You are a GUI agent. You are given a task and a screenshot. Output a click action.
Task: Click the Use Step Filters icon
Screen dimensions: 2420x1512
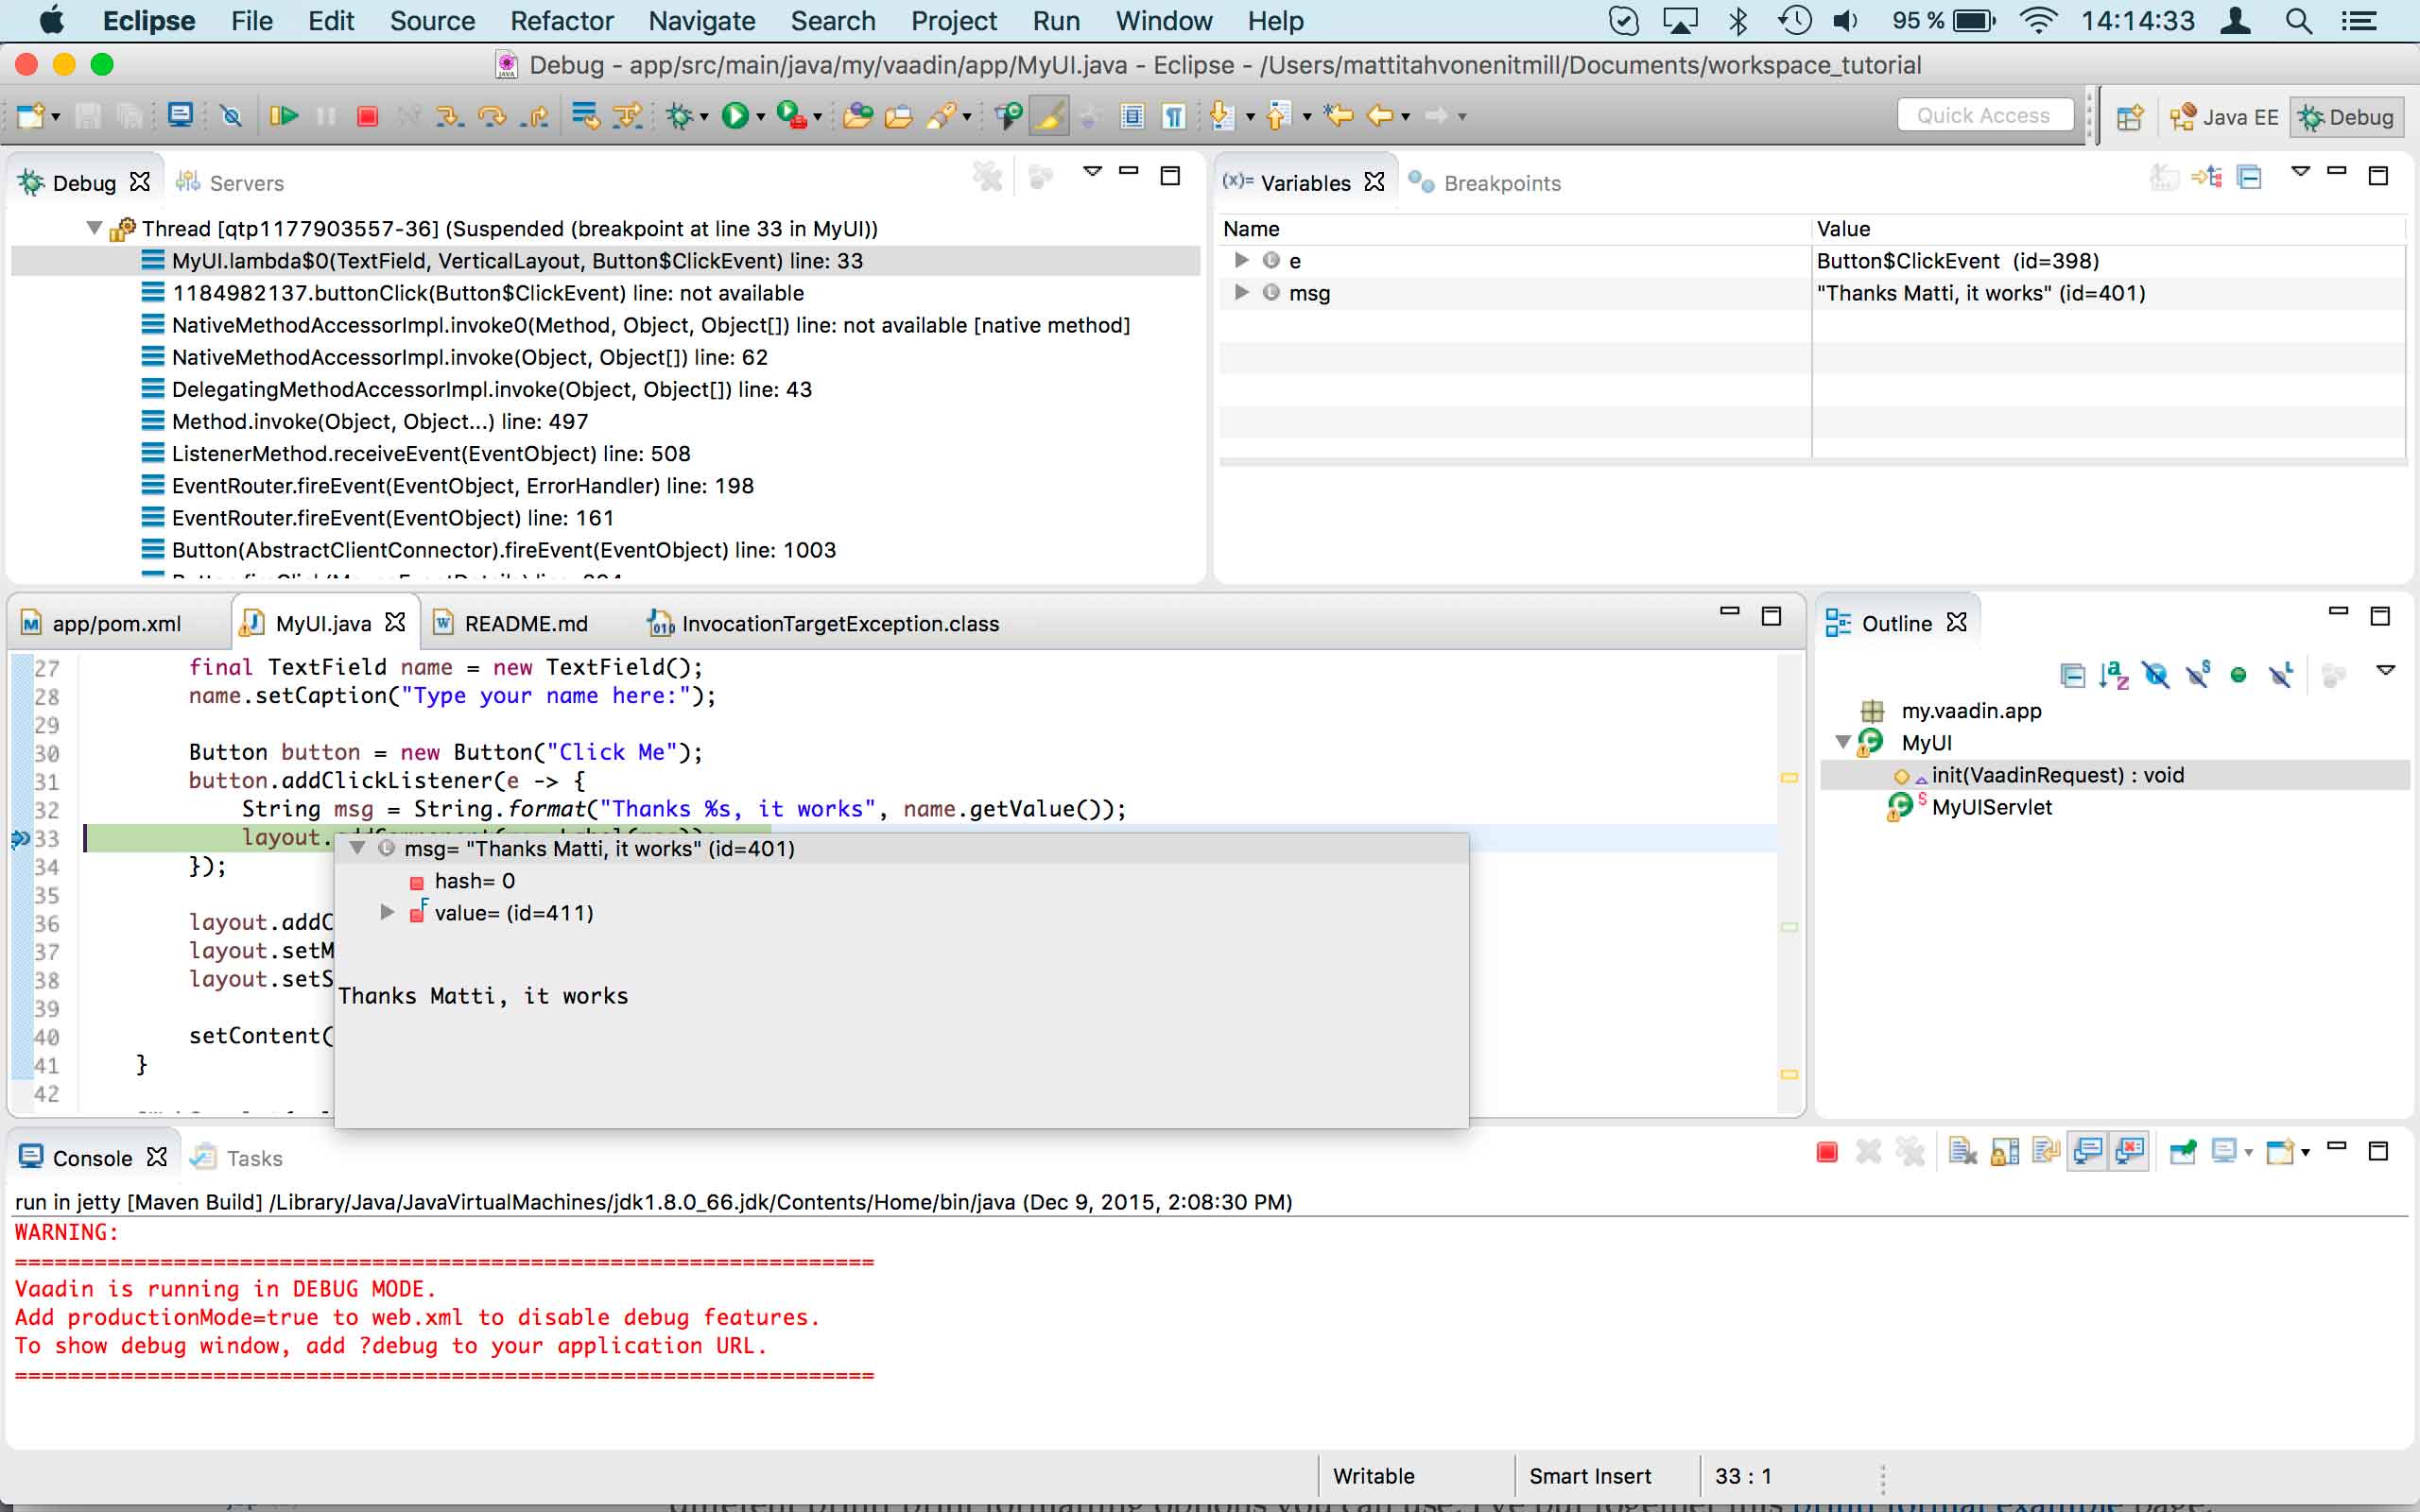point(627,116)
